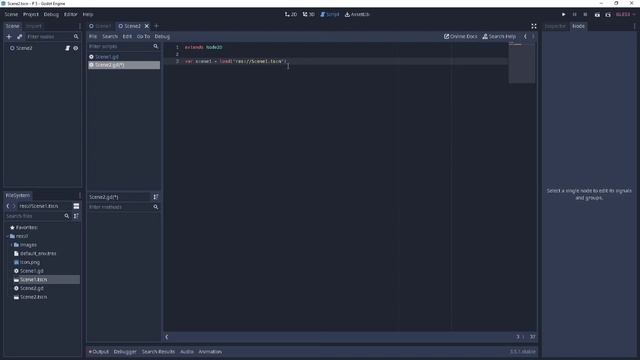Switch to the 2D workspace
Image resolution: width=640 pixels, height=360 pixels.
[x=291, y=14]
